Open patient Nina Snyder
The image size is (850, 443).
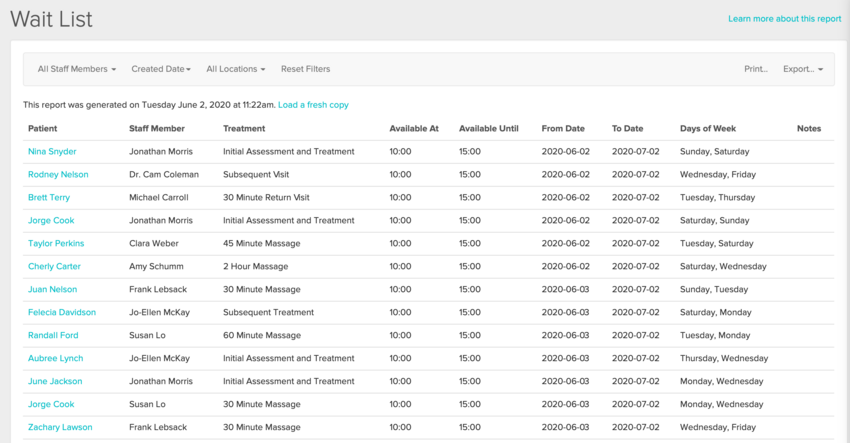52,152
